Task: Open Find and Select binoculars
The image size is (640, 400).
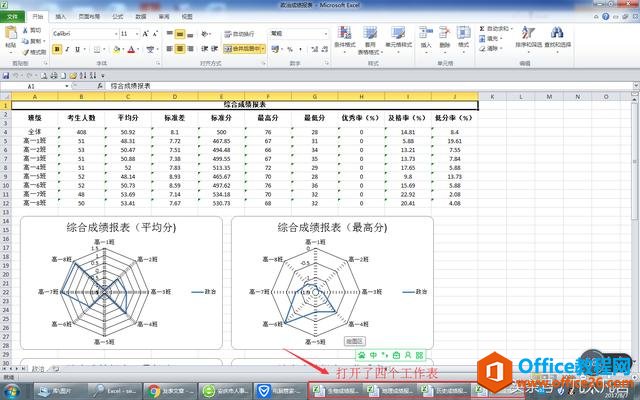Action: pos(557,40)
